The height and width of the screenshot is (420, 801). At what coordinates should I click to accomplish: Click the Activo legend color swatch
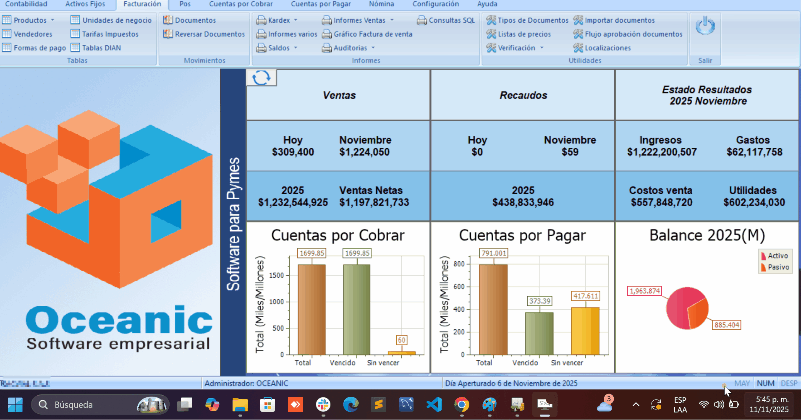coord(764,256)
